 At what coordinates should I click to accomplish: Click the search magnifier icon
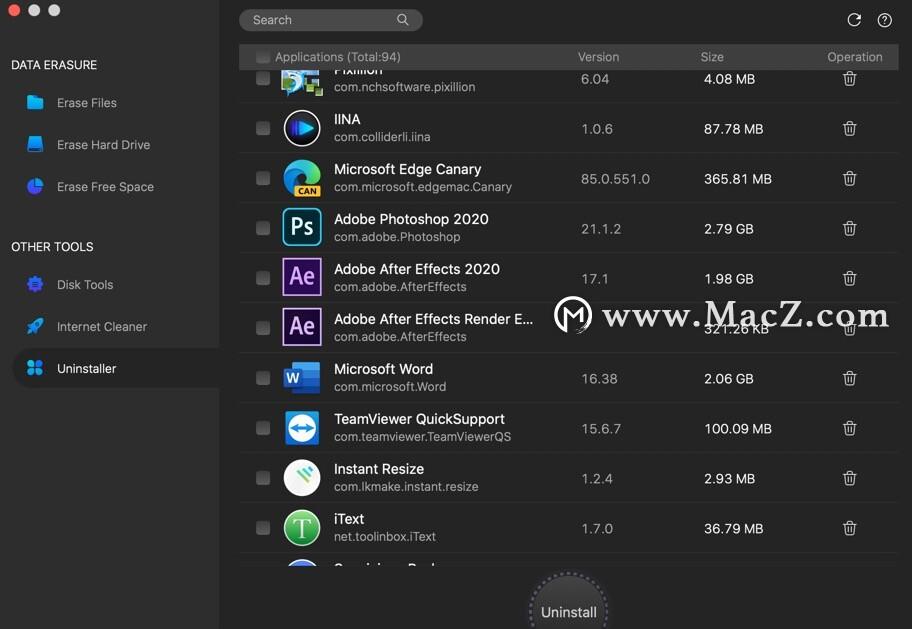tap(402, 20)
